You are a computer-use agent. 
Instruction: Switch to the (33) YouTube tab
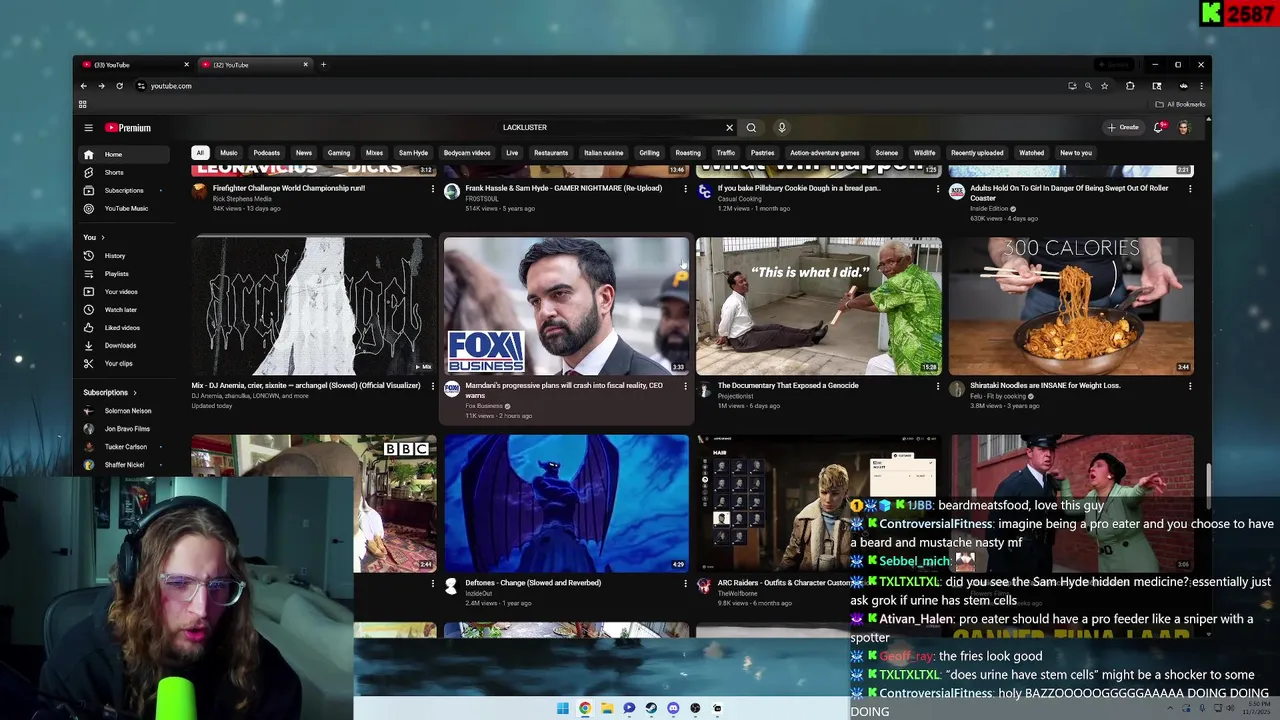pos(134,65)
